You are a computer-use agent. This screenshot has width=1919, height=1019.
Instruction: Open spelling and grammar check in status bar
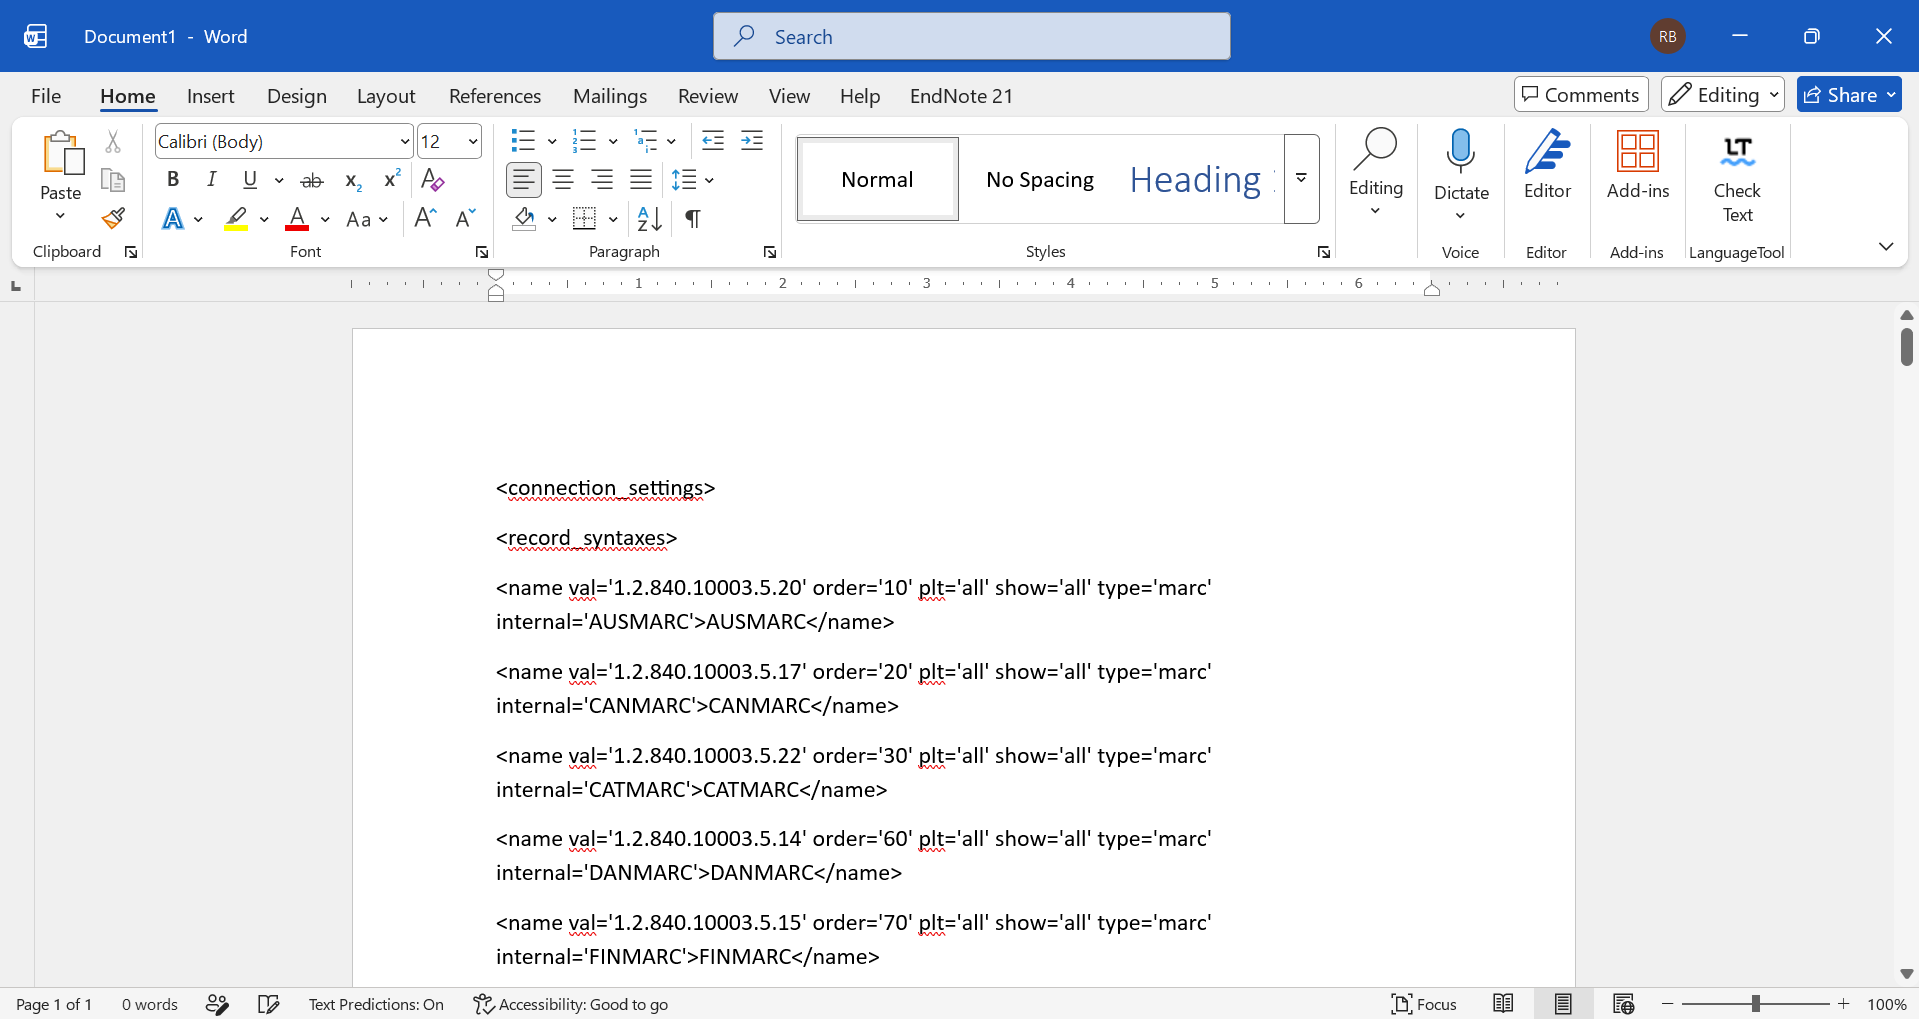pyautogui.click(x=268, y=1004)
